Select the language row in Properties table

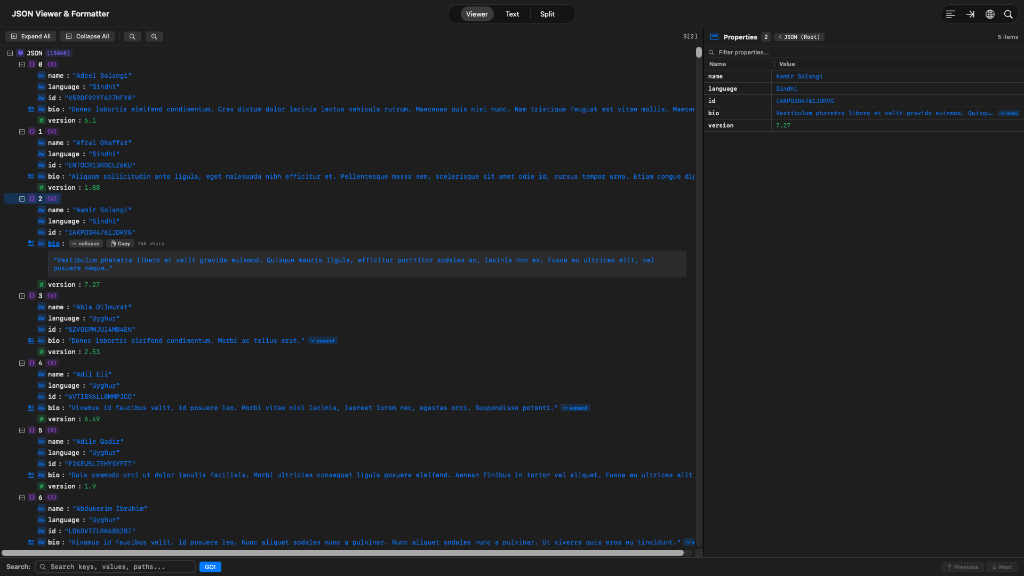[863, 89]
